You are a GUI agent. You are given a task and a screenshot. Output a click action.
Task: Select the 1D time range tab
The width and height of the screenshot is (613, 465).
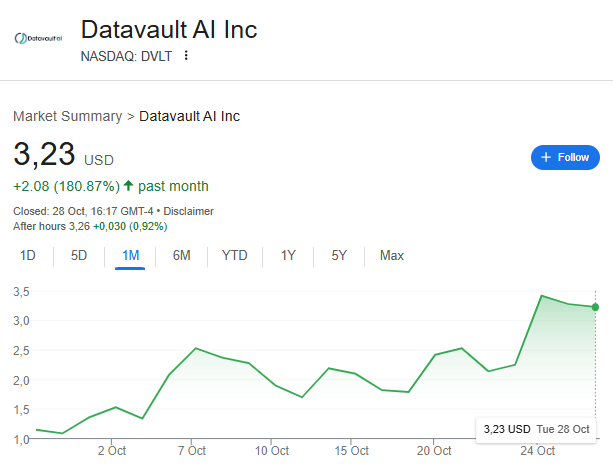point(28,255)
